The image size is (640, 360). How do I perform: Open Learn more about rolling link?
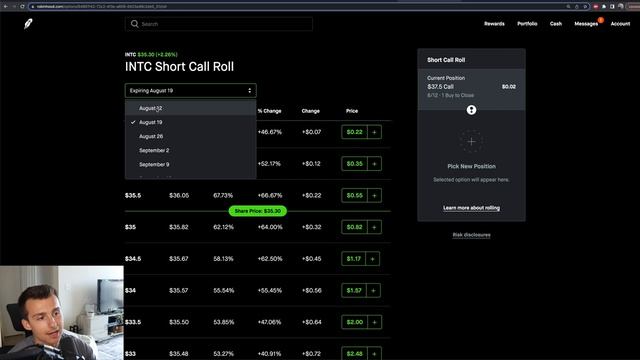pos(471,208)
